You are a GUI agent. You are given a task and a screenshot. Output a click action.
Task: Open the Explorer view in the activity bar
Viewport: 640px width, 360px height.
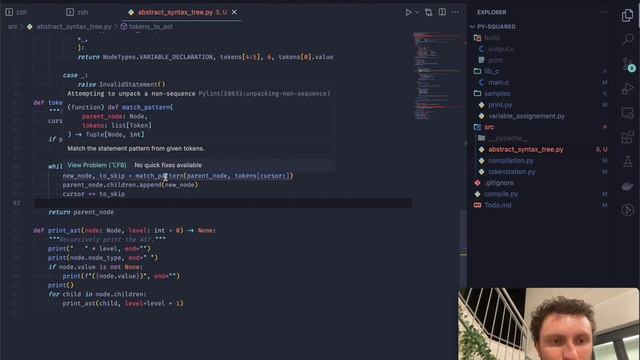point(627,16)
